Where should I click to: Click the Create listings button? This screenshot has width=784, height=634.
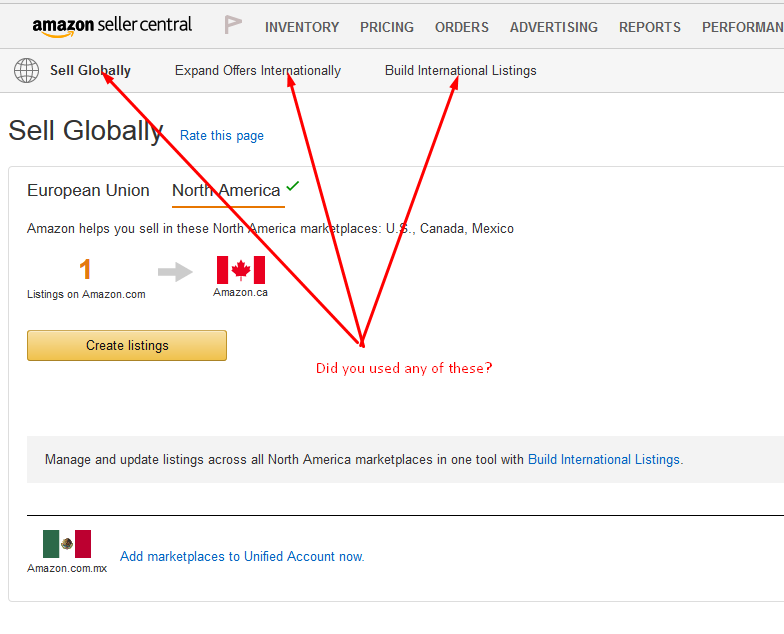click(127, 346)
